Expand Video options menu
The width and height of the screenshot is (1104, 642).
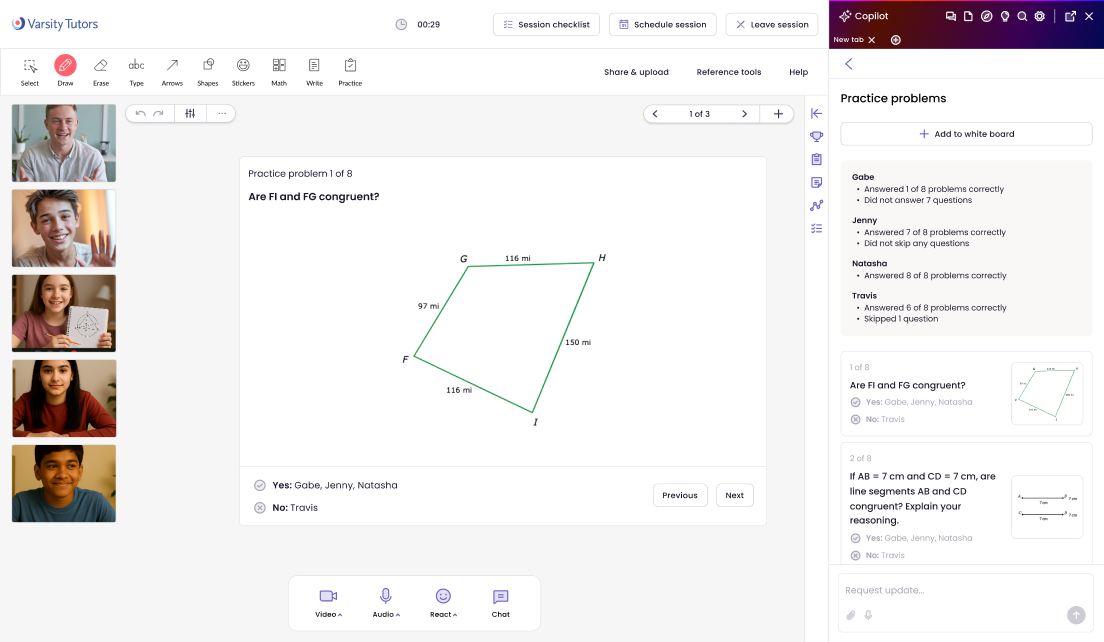329,602
